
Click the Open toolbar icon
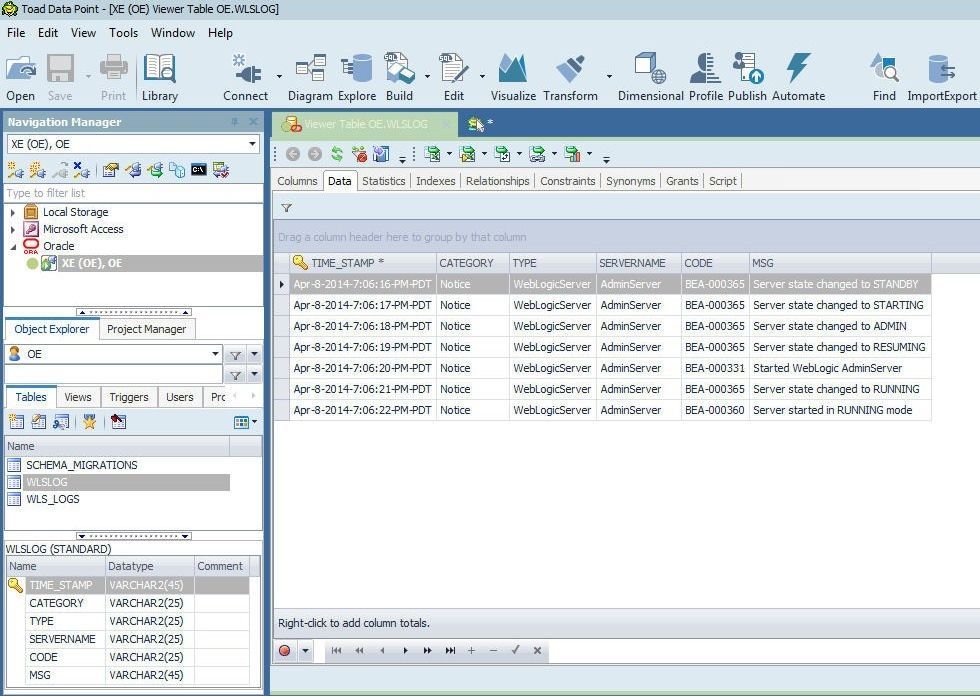click(21, 77)
